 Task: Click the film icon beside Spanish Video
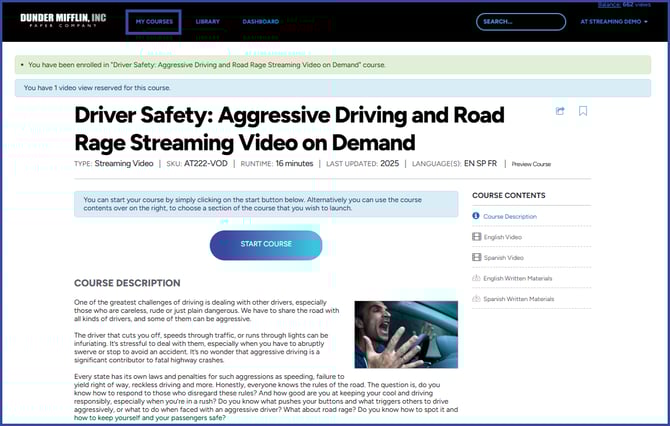pyautogui.click(x=476, y=258)
